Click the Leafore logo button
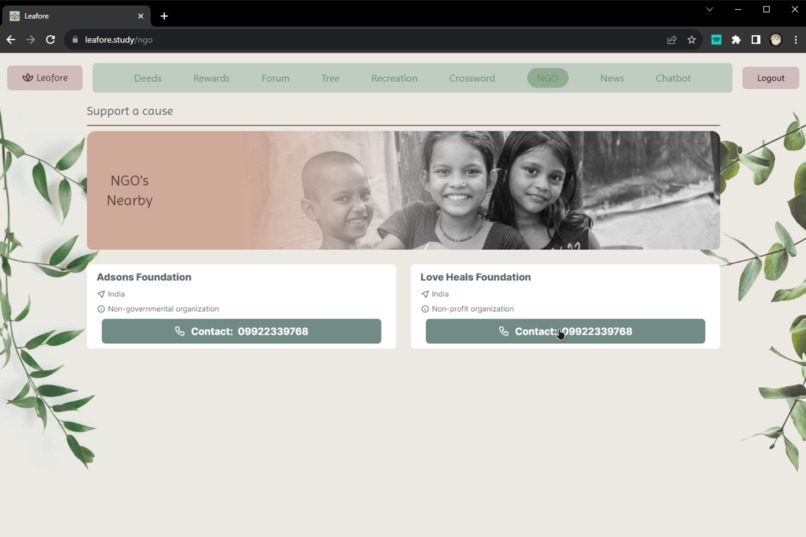Image resolution: width=806 pixels, height=537 pixels. 45,78
